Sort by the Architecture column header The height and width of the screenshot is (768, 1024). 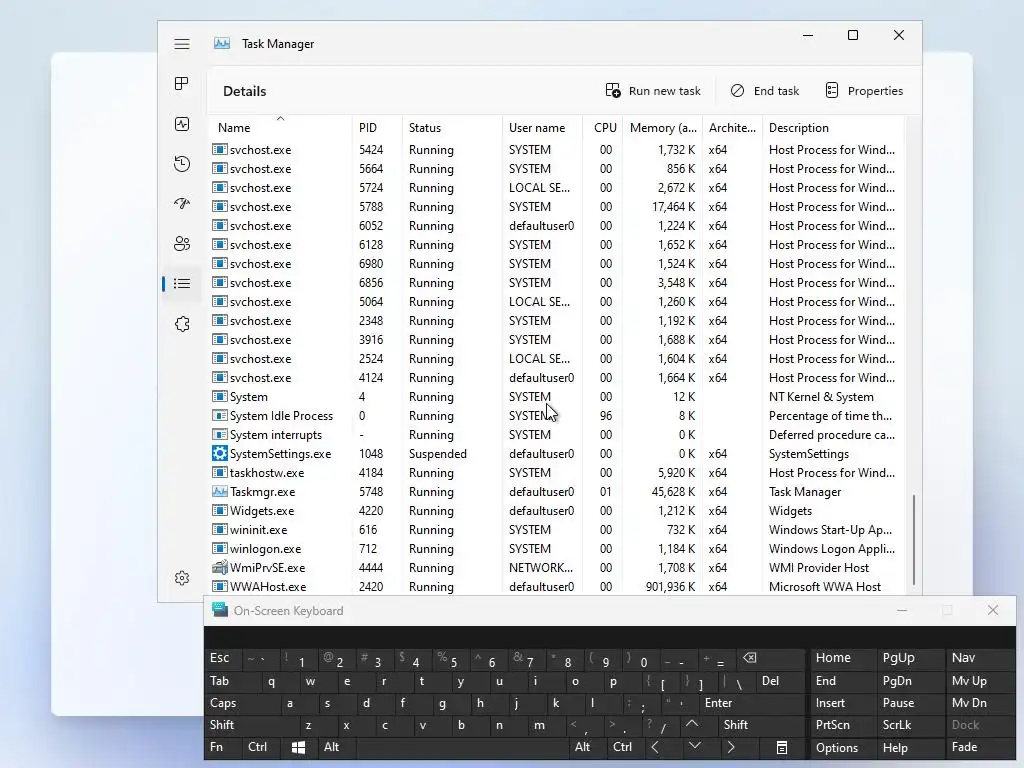coord(732,128)
